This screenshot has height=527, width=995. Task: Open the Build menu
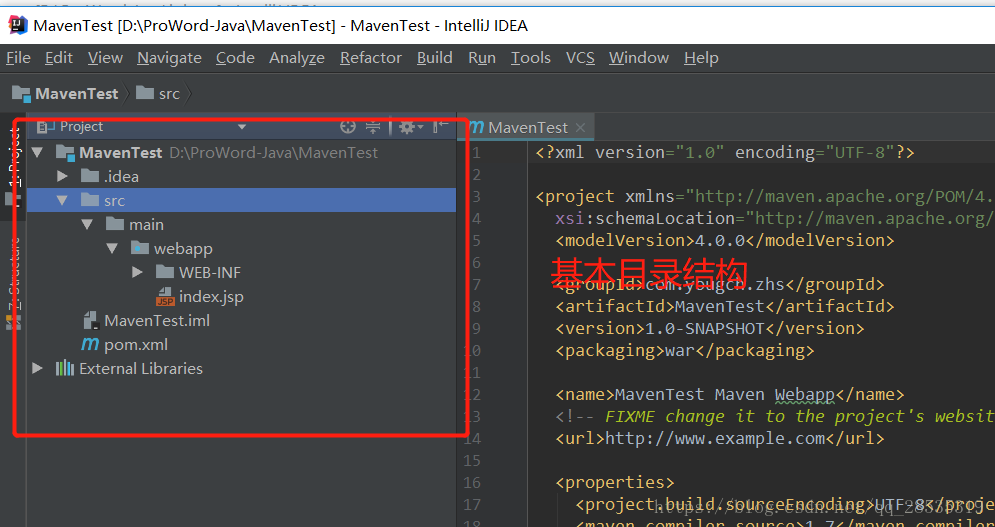tap(435, 58)
